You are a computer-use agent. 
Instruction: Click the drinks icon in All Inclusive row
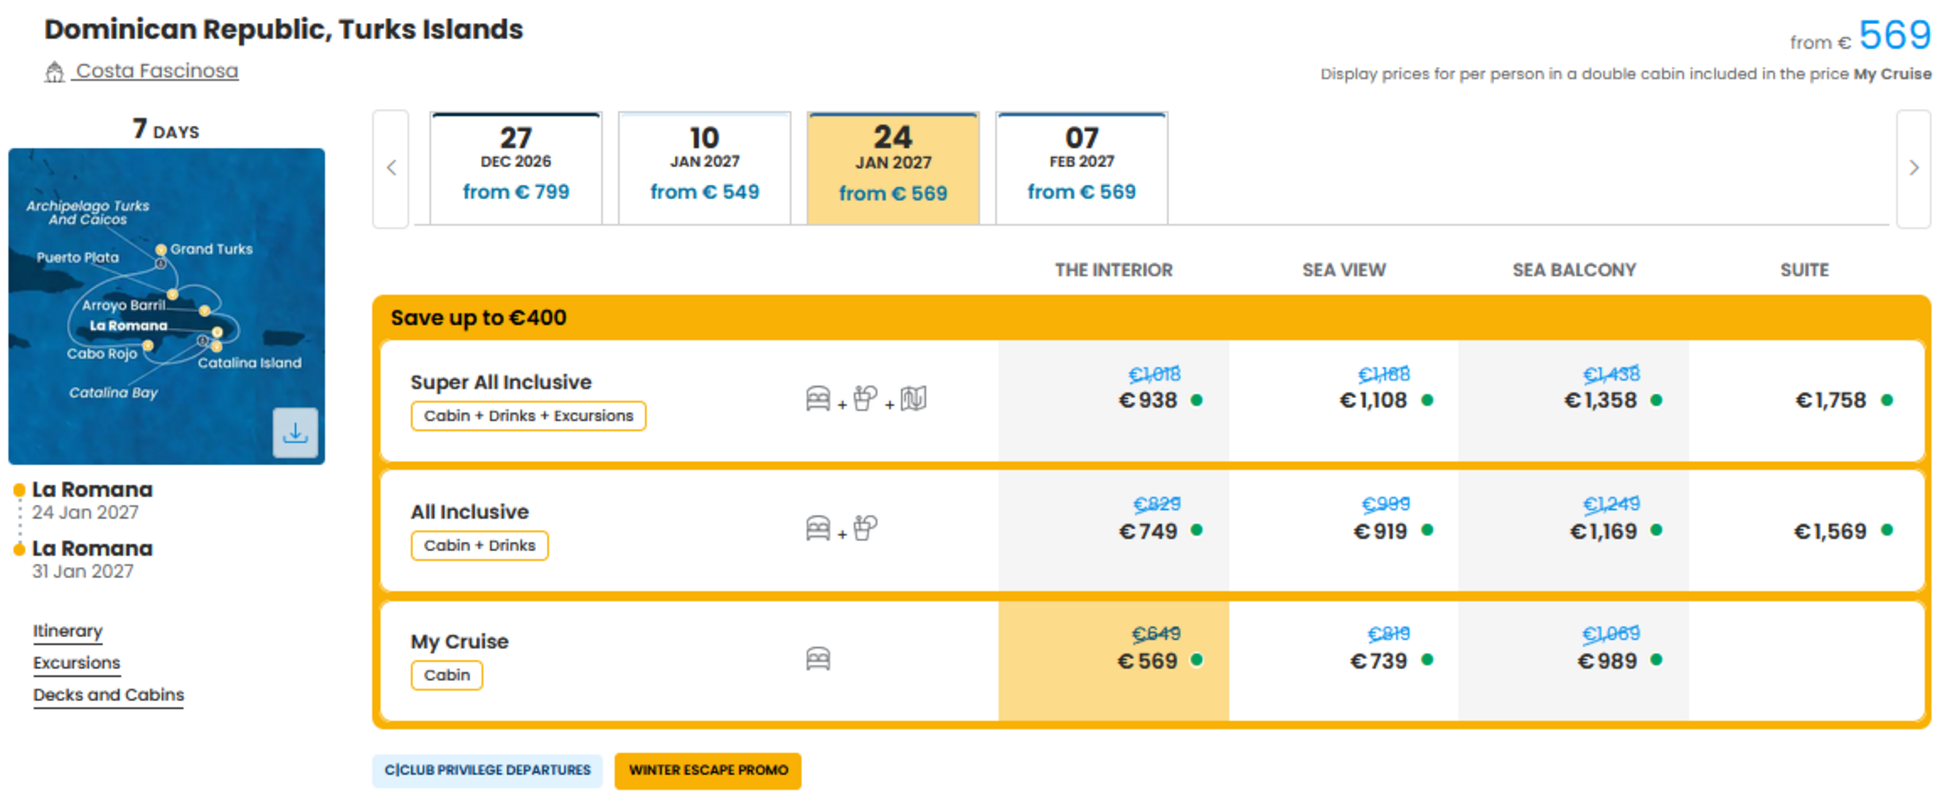point(865,528)
